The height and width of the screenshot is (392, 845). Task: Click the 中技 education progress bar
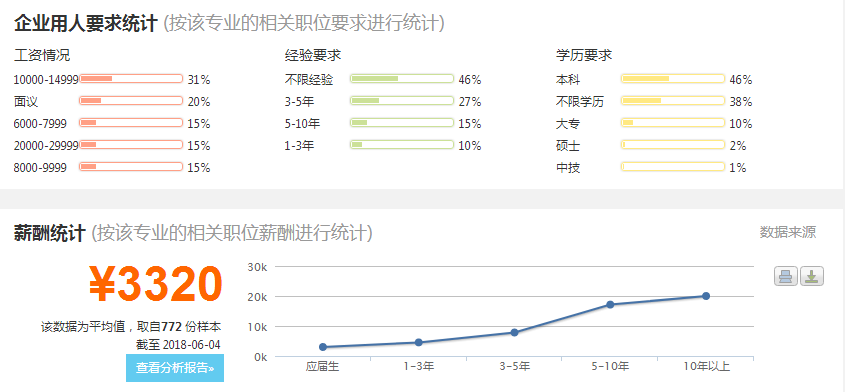tap(673, 167)
